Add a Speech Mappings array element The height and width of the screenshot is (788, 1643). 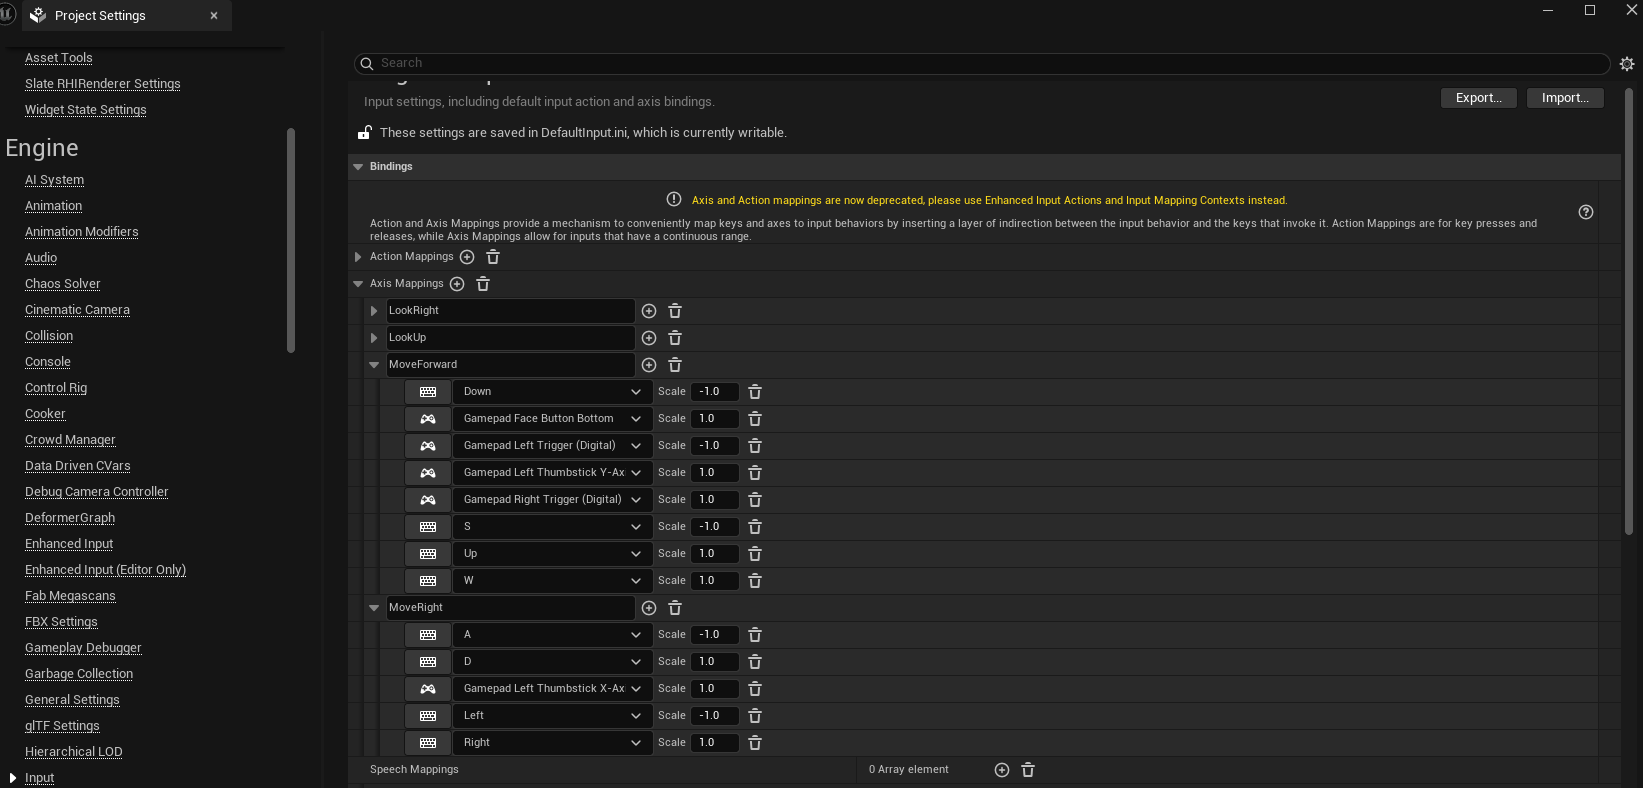(x=1002, y=770)
